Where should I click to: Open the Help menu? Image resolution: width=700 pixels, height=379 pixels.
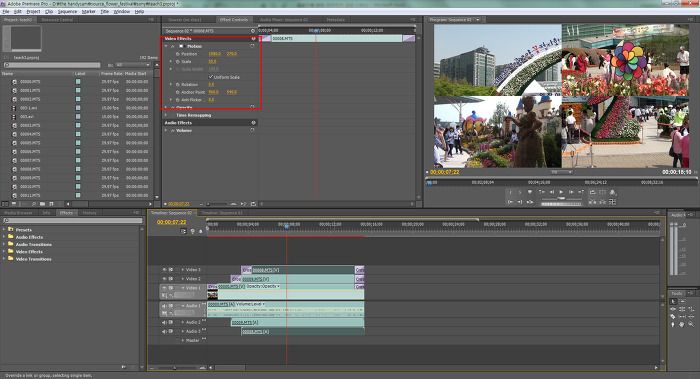(139, 12)
